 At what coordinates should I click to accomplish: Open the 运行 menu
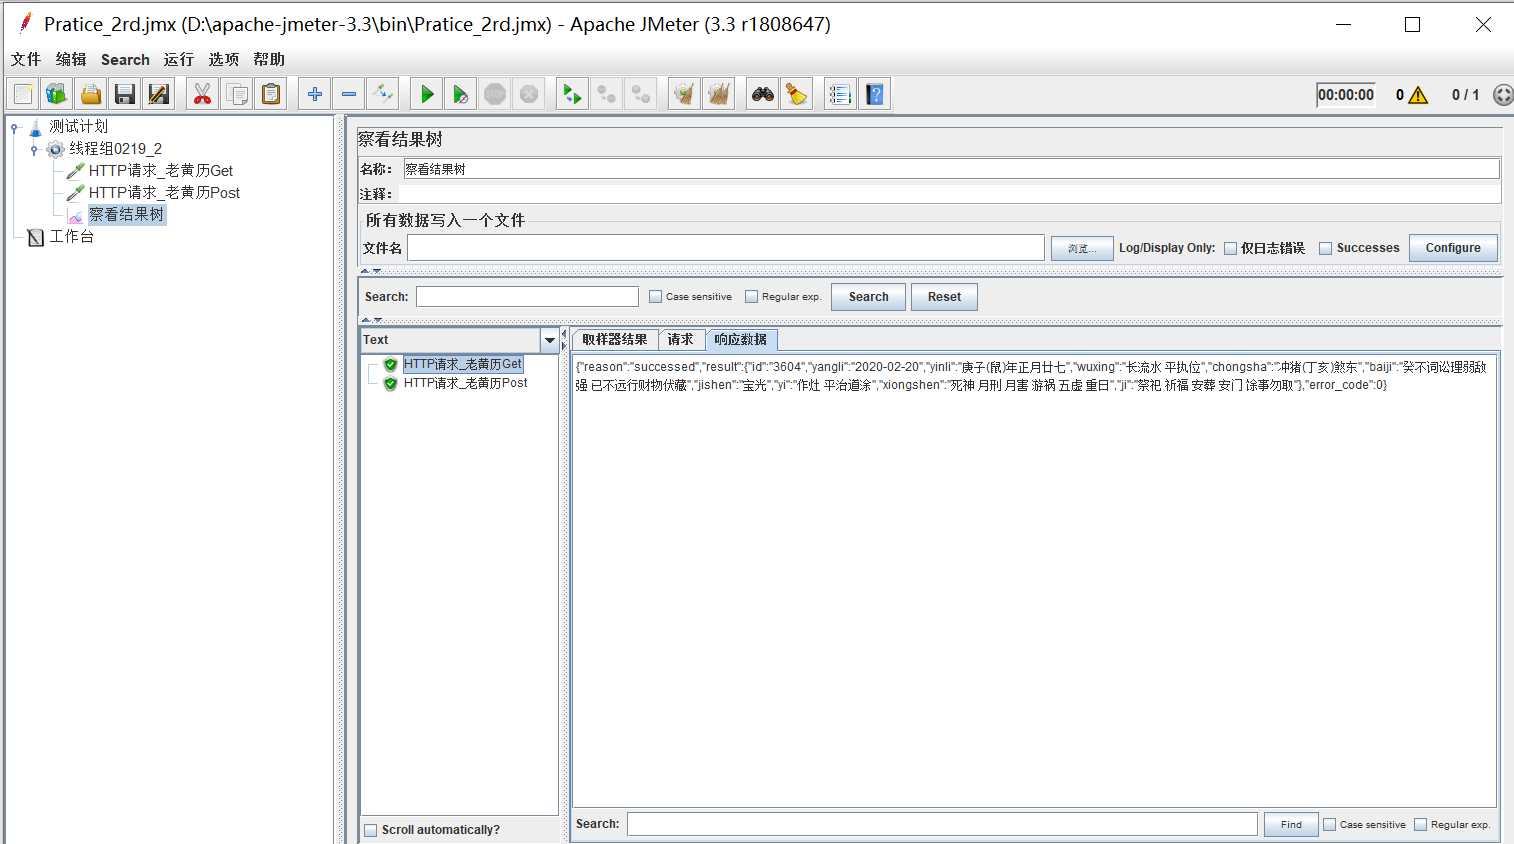[179, 60]
